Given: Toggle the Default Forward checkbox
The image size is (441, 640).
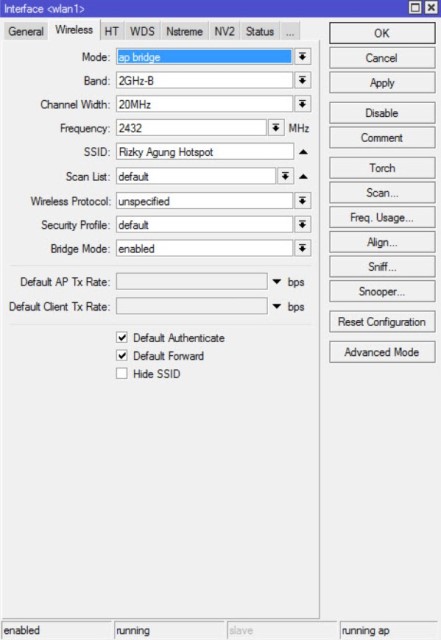Looking at the screenshot, I should point(122,356).
